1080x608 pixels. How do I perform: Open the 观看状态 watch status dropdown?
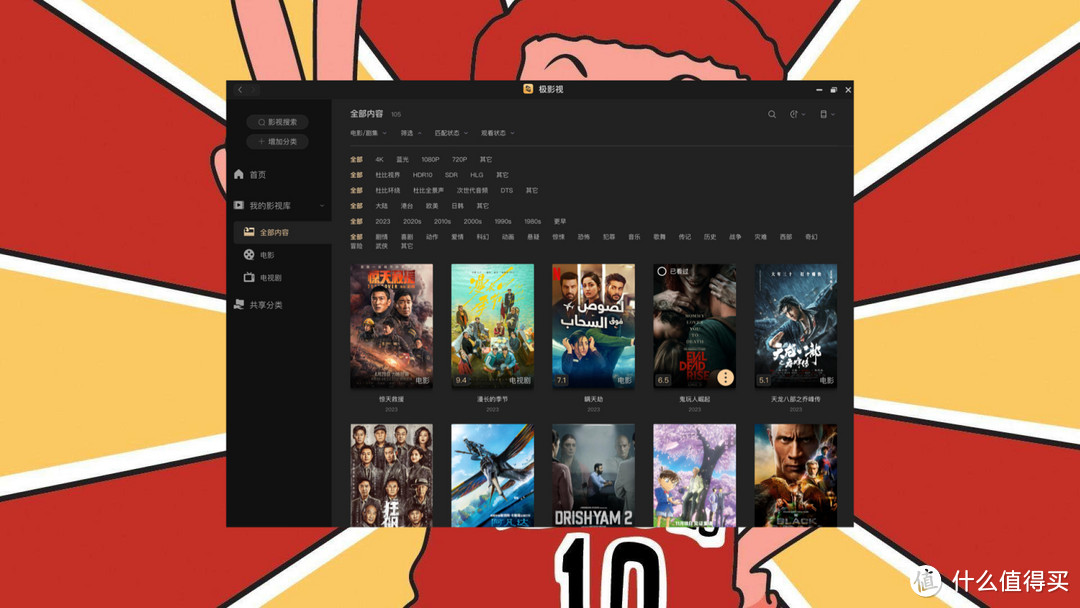[x=497, y=133]
